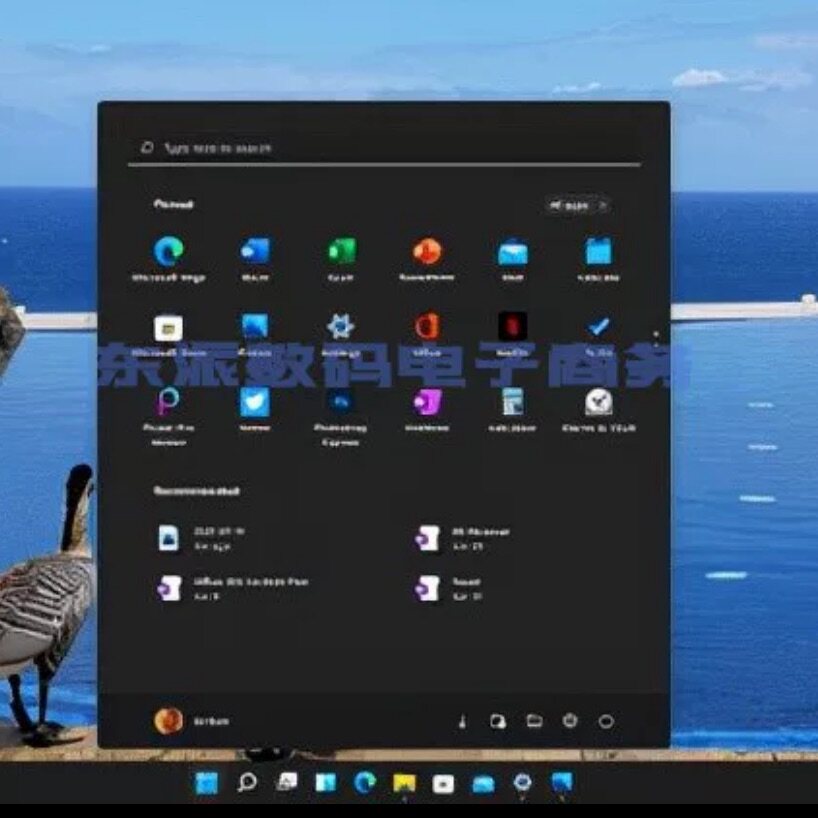Launch Microsoft Store from pinned apps
Screen dimensions: 818x818
169,334
